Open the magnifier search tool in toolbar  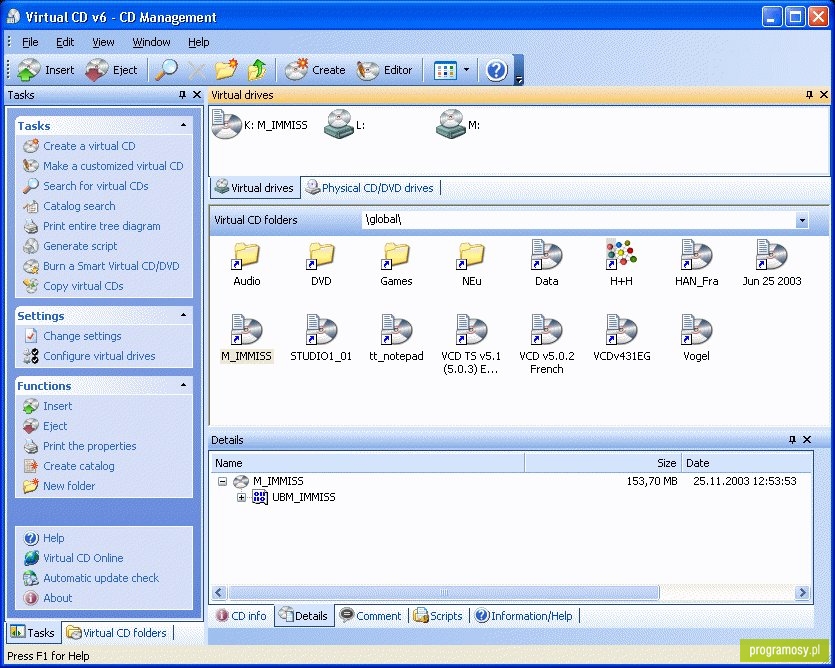tap(166, 70)
